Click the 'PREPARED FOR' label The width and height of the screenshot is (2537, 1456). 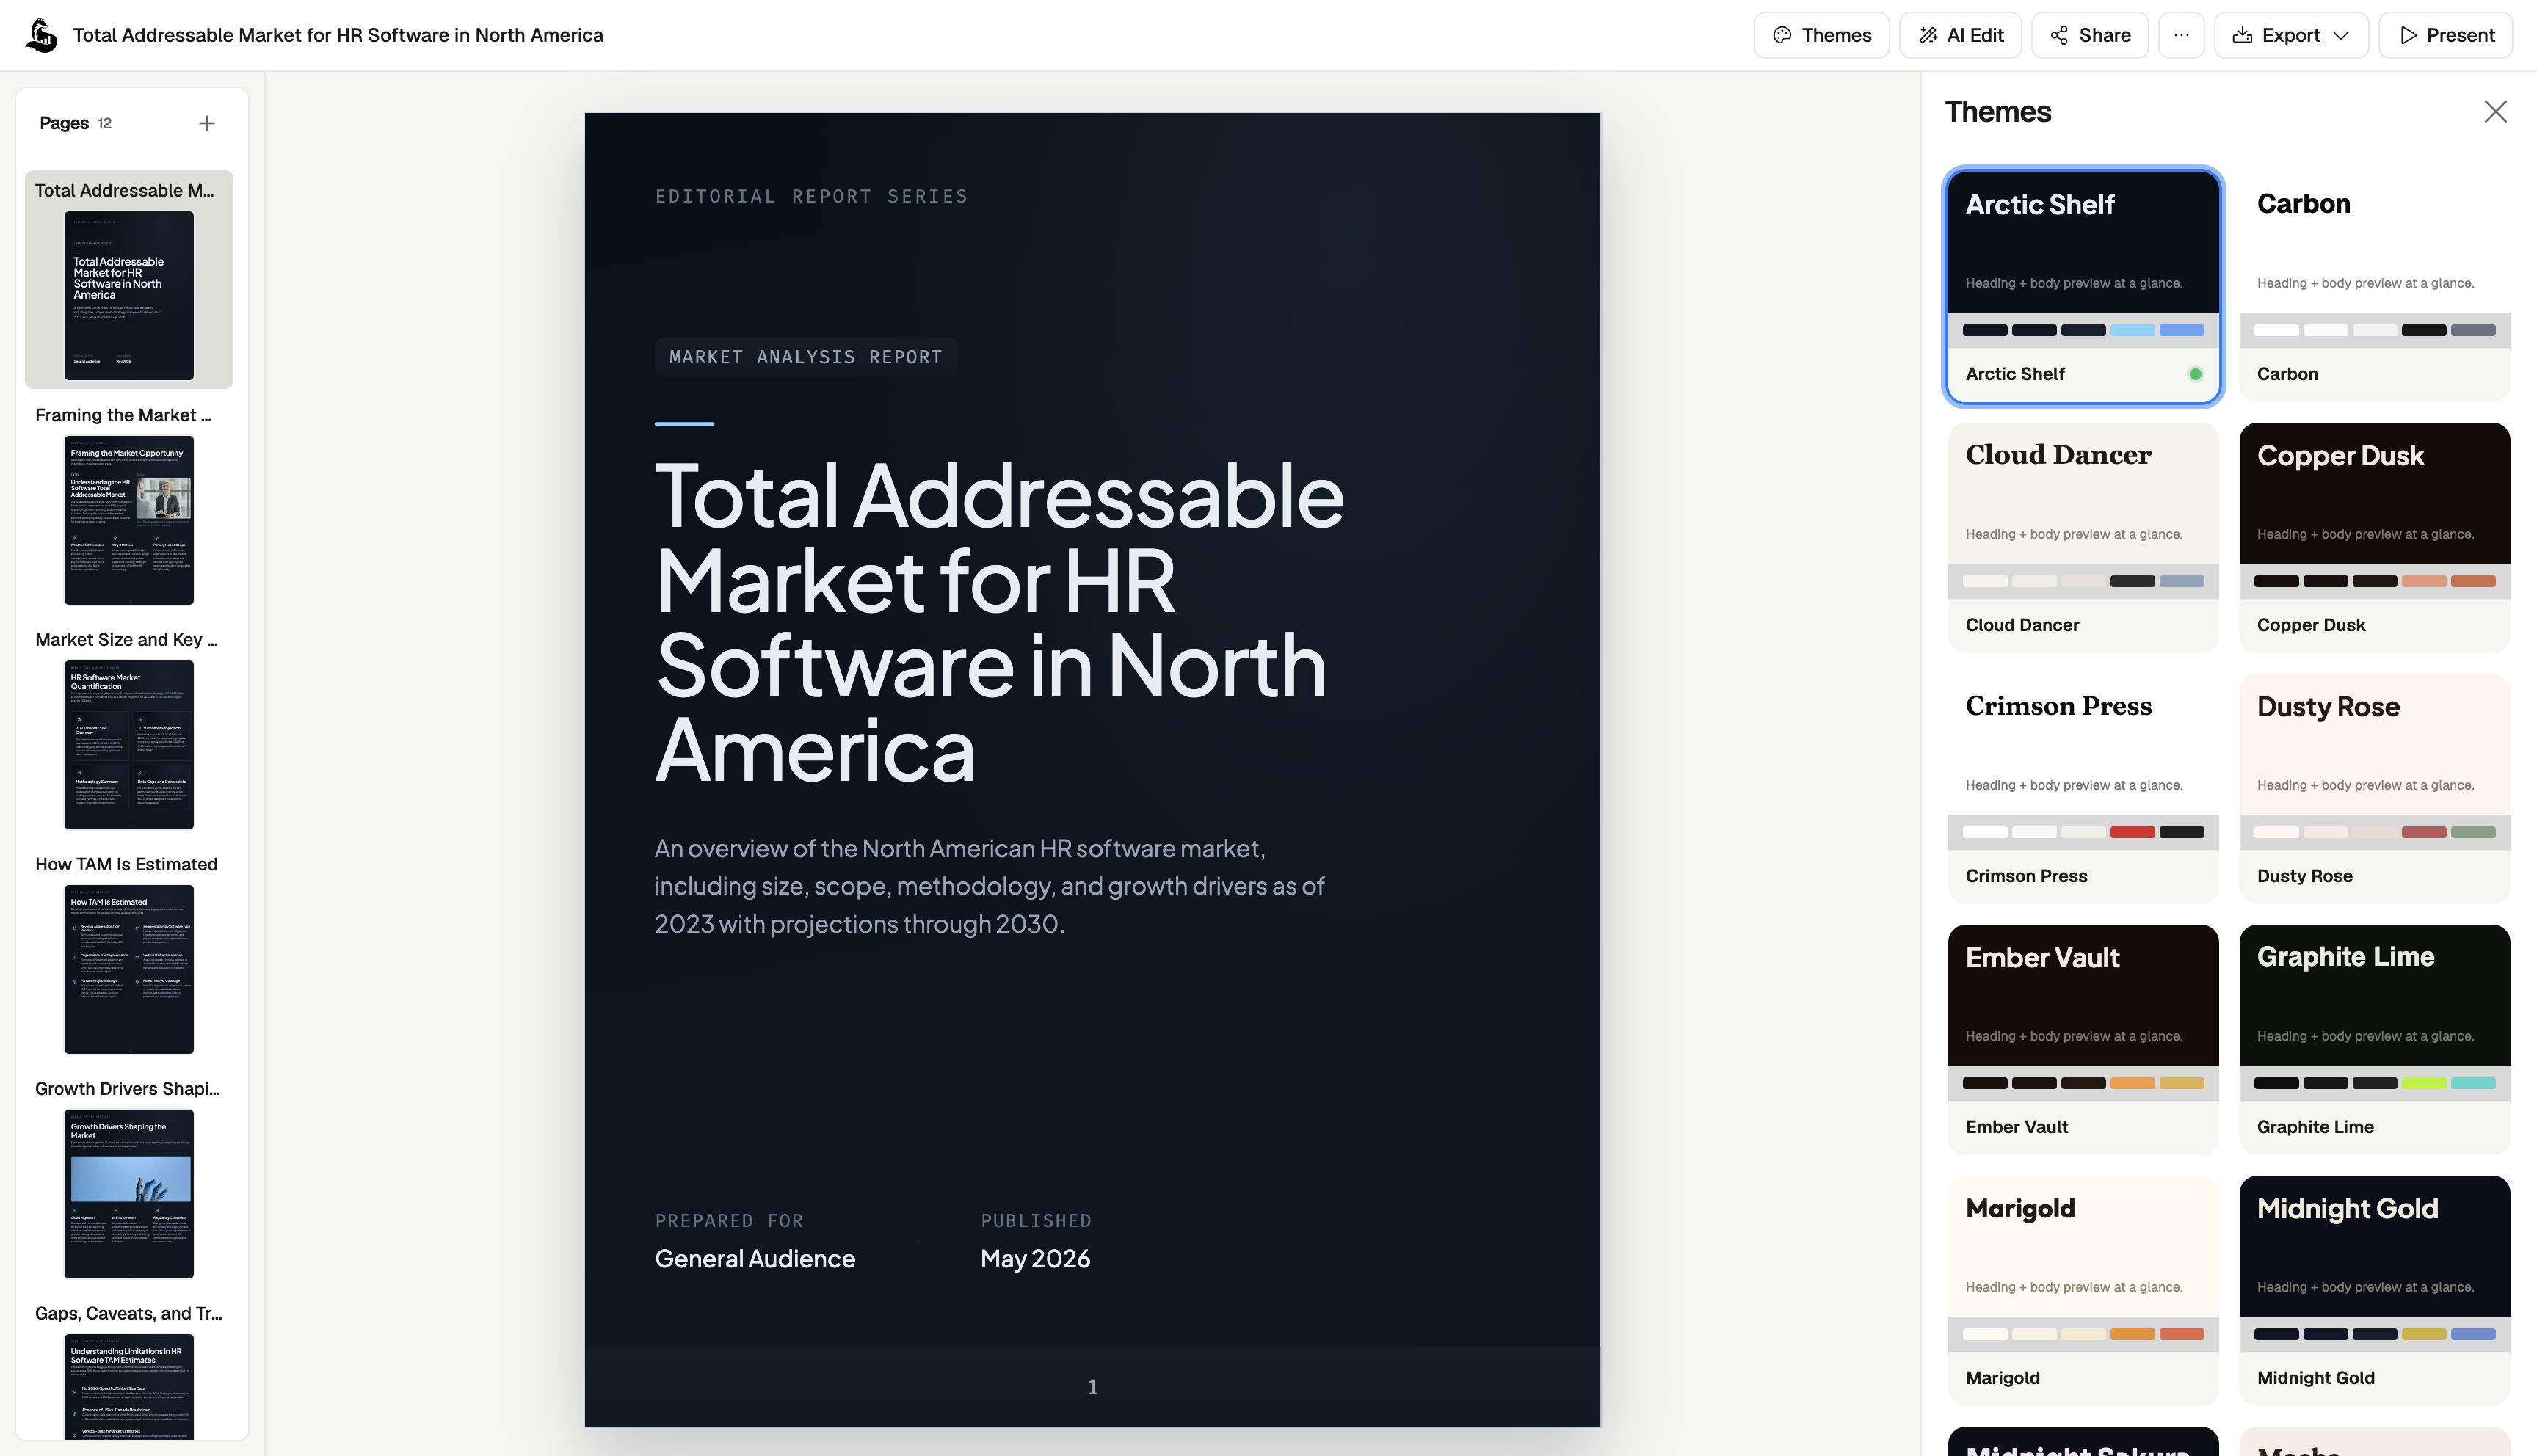tap(729, 1220)
